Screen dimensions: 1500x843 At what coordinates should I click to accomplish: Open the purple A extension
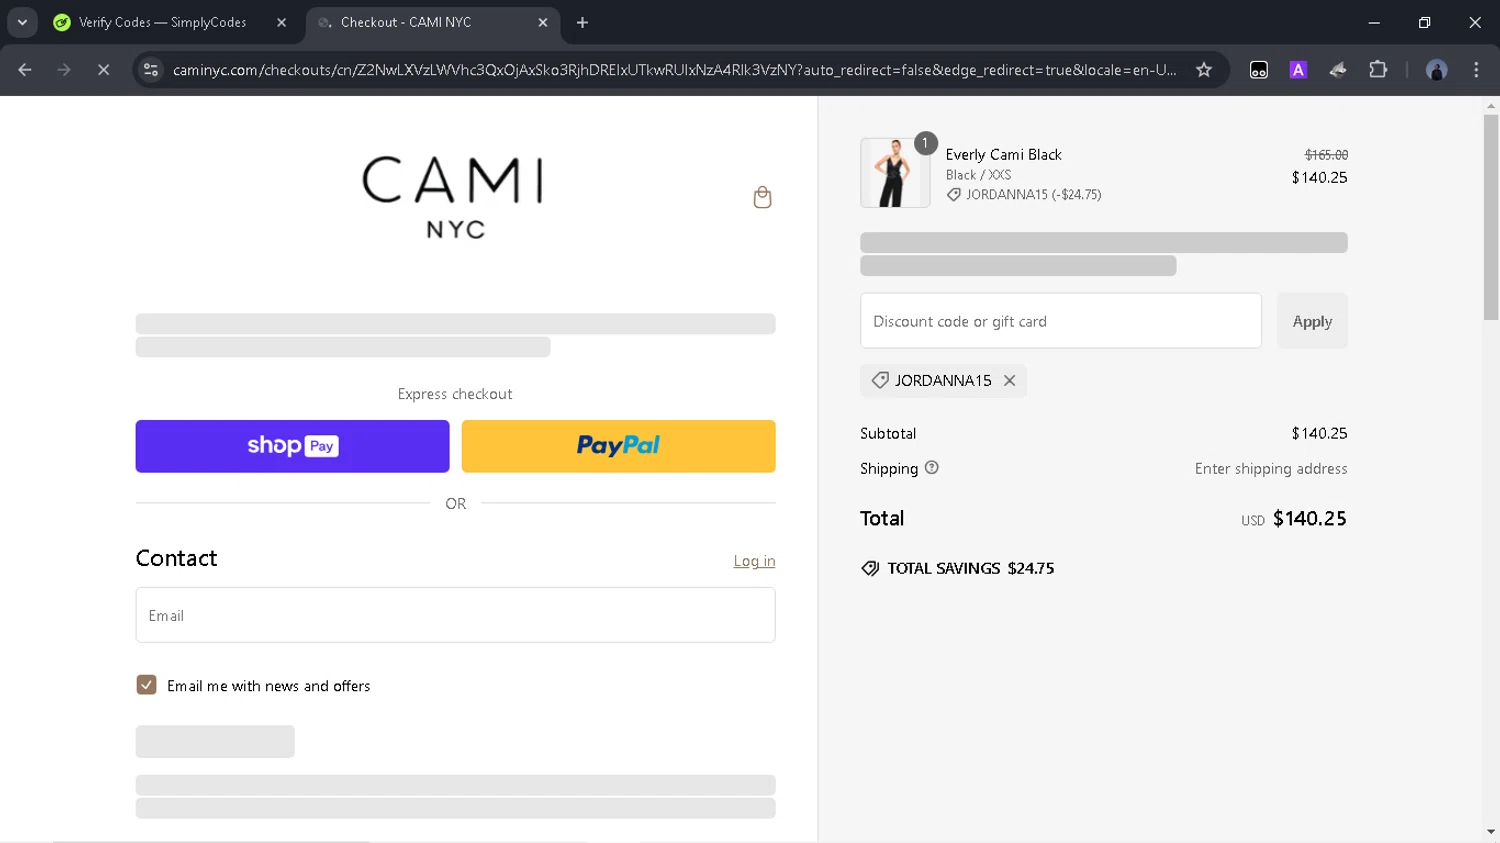[1298, 70]
